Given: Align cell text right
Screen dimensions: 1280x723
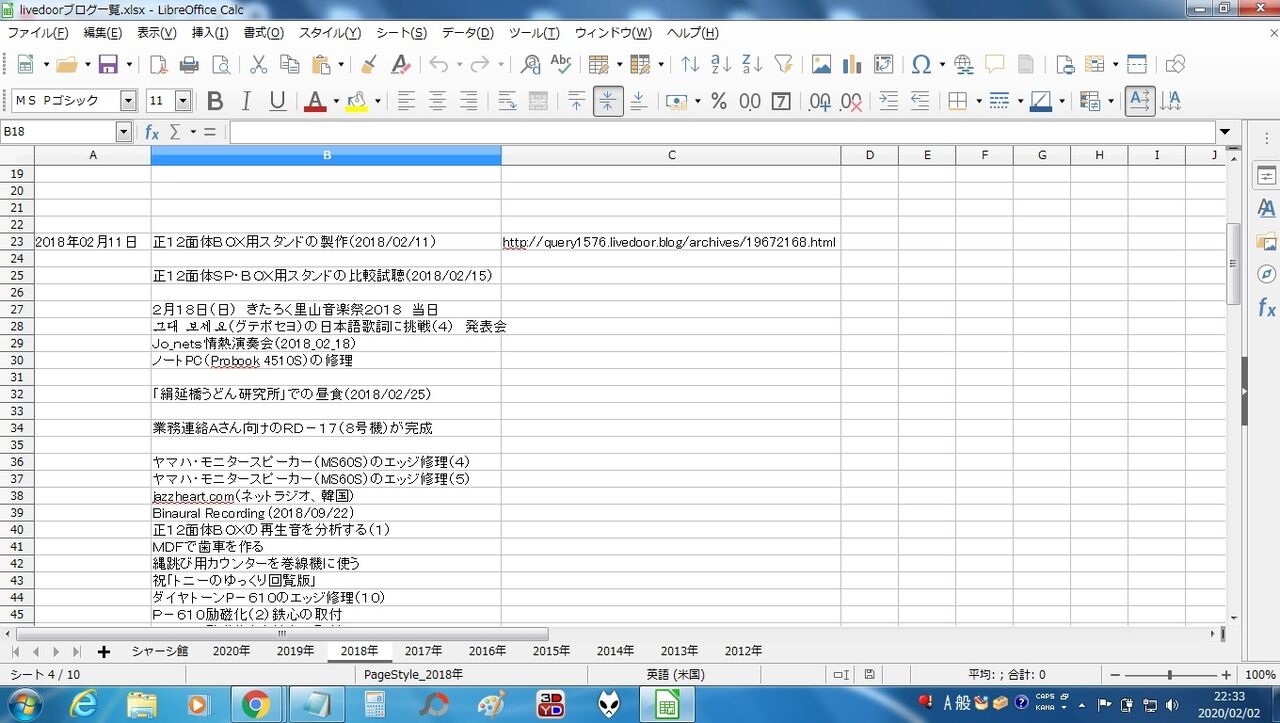Looking at the screenshot, I should 468,101.
